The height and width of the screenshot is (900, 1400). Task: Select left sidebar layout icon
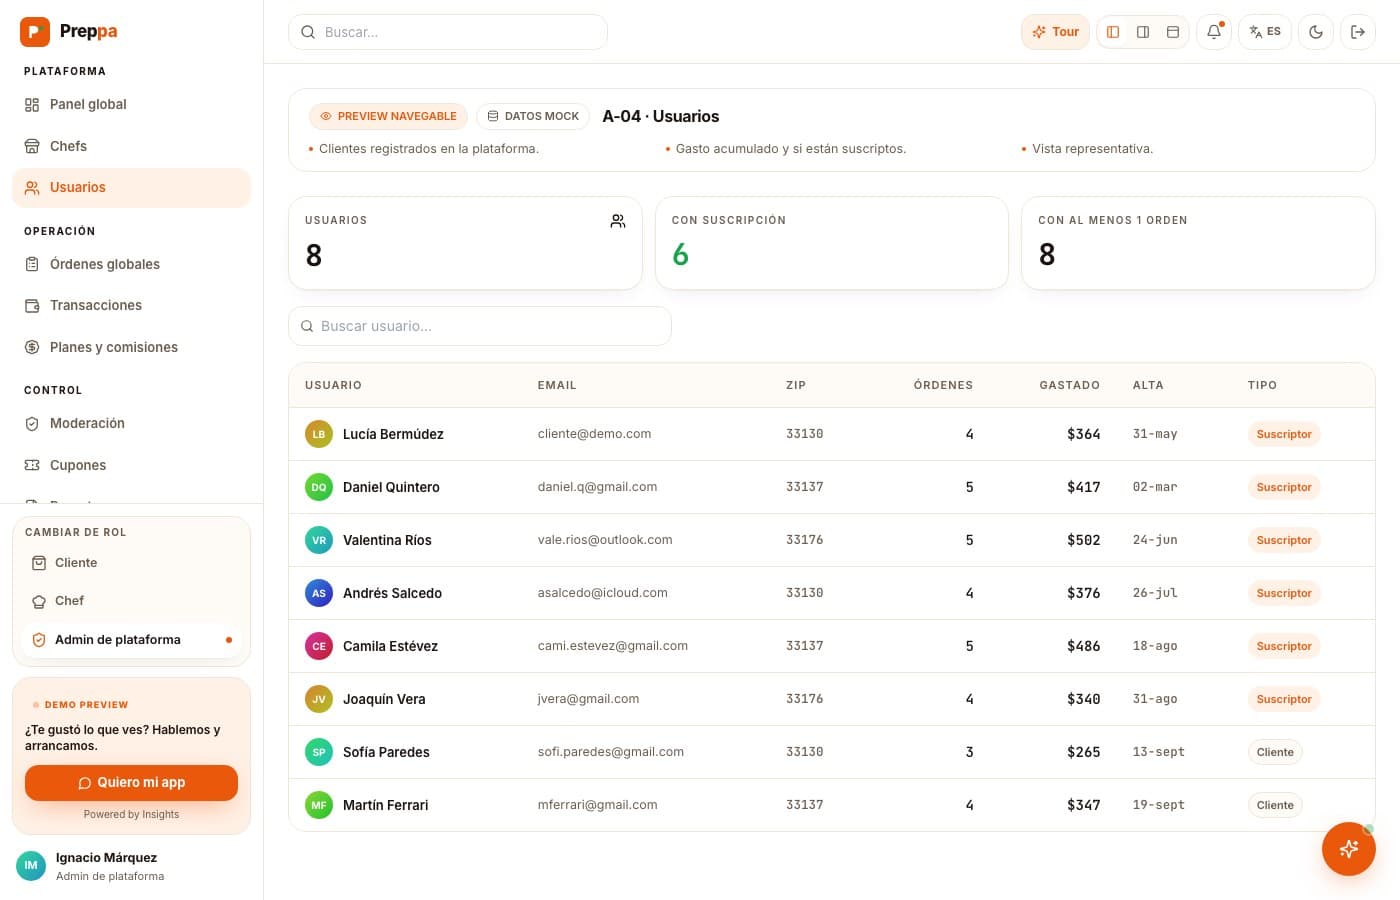pyautogui.click(x=1113, y=32)
